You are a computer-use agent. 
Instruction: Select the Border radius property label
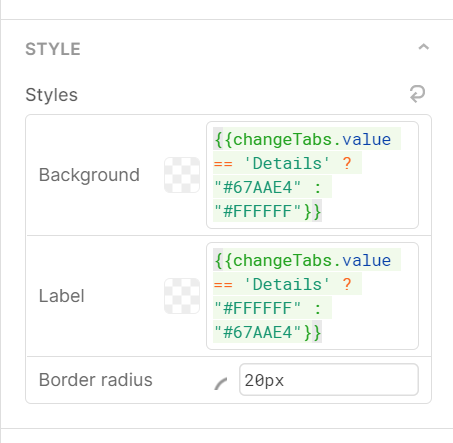coord(96,380)
